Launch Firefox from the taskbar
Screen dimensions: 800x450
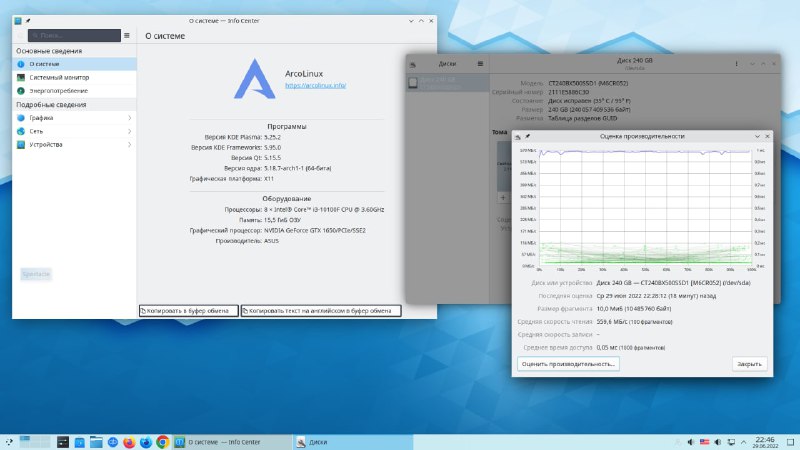tap(129, 442)
